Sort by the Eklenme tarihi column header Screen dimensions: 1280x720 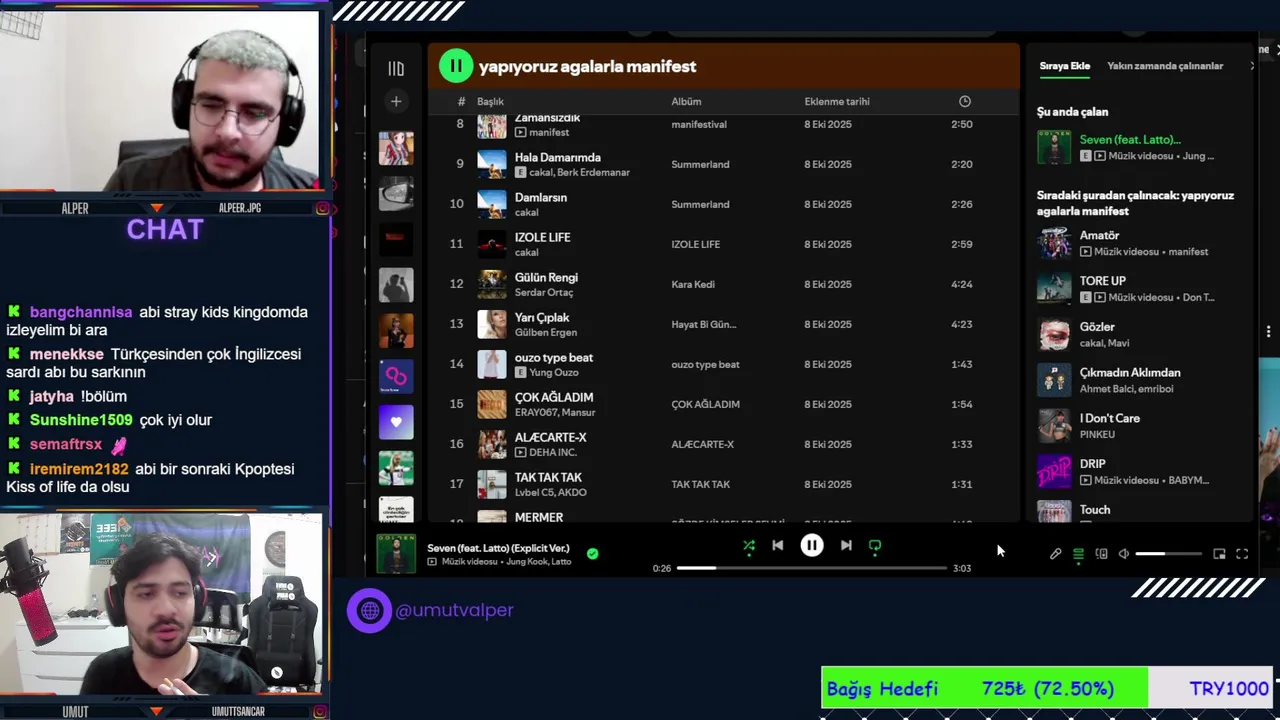pos(837,101)
